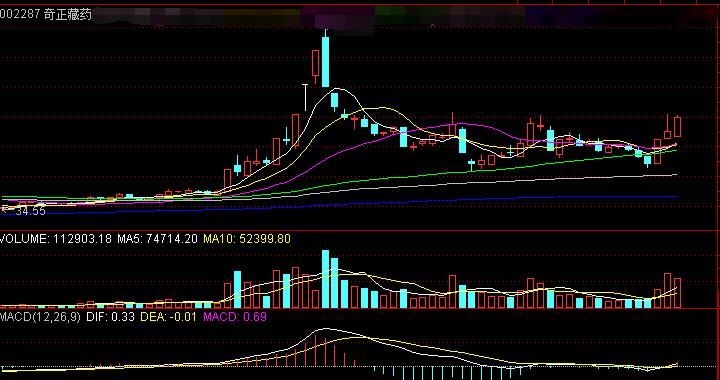
Task: Click the white crest of the MACD DIF line
Action: (x=326, y=329)
